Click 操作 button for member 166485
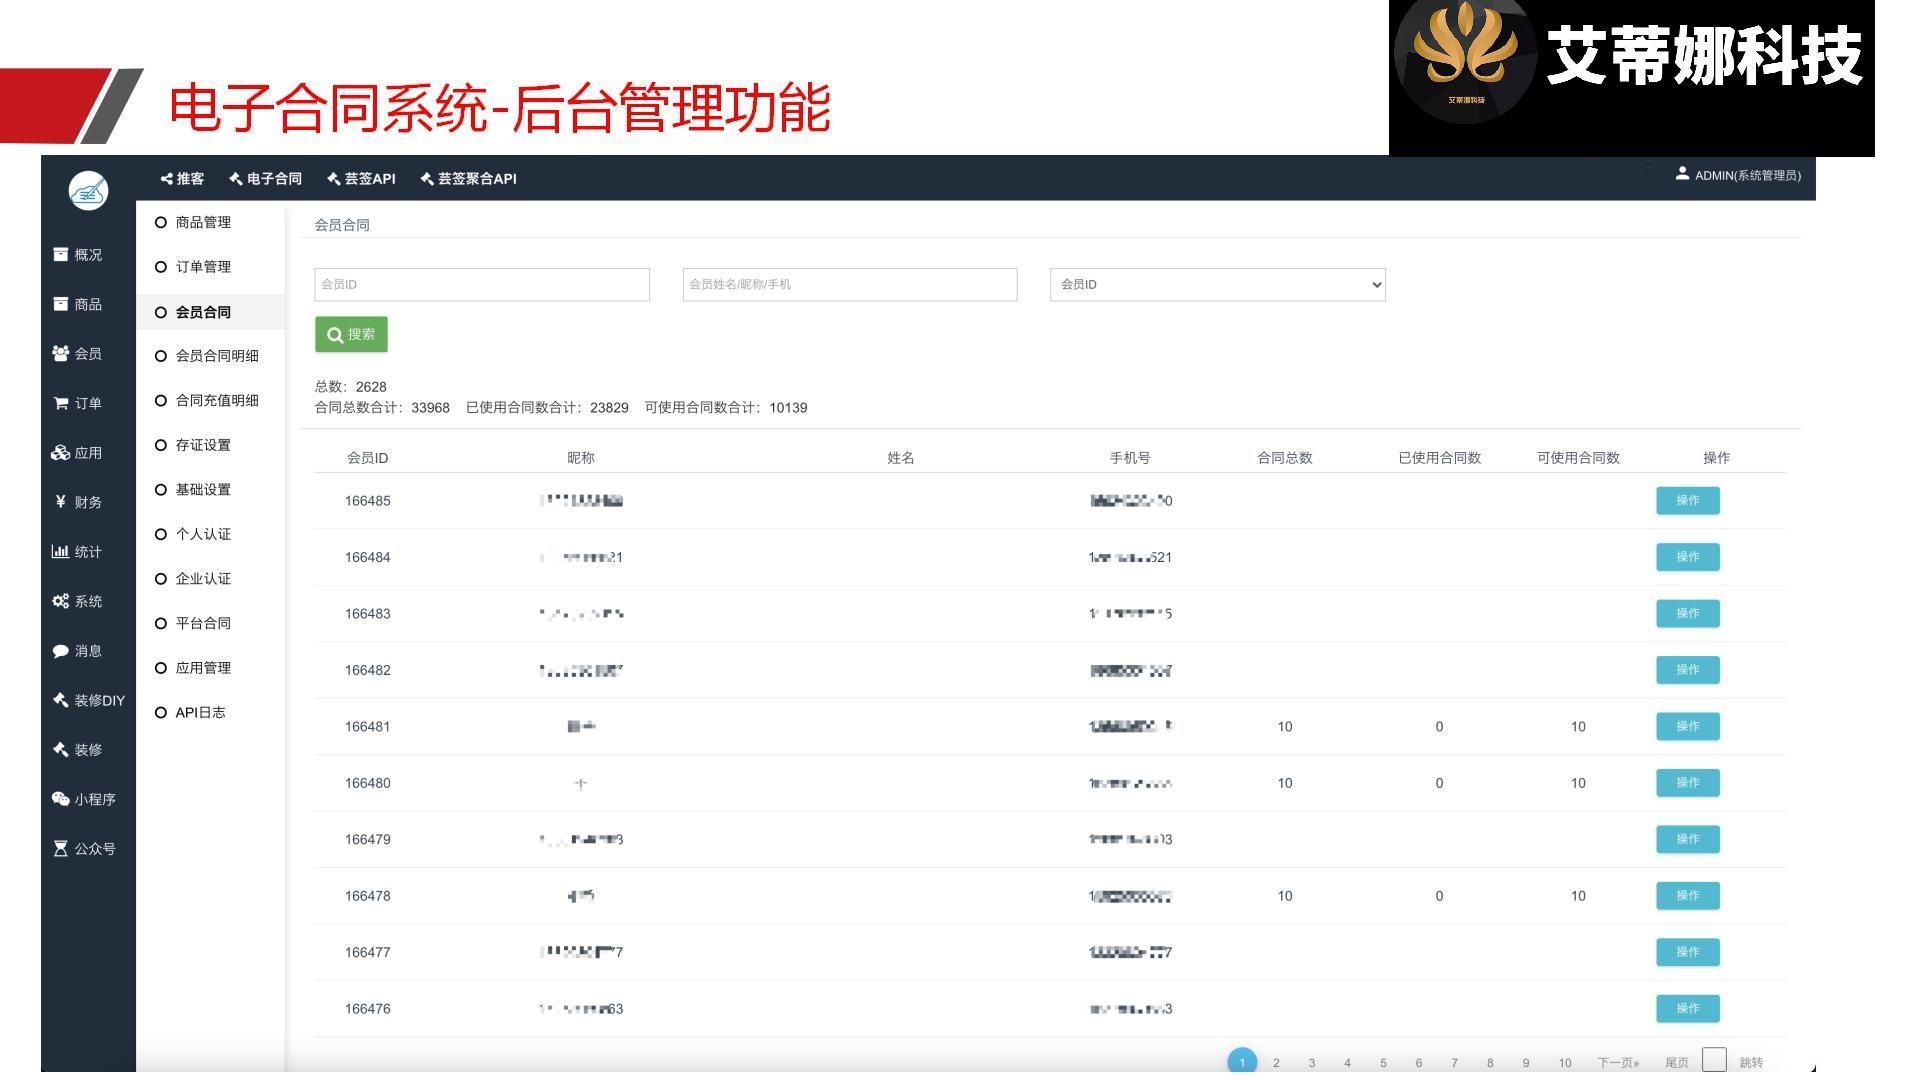Screen dimensions: 1920x1080 click(x=1687, y=501)
